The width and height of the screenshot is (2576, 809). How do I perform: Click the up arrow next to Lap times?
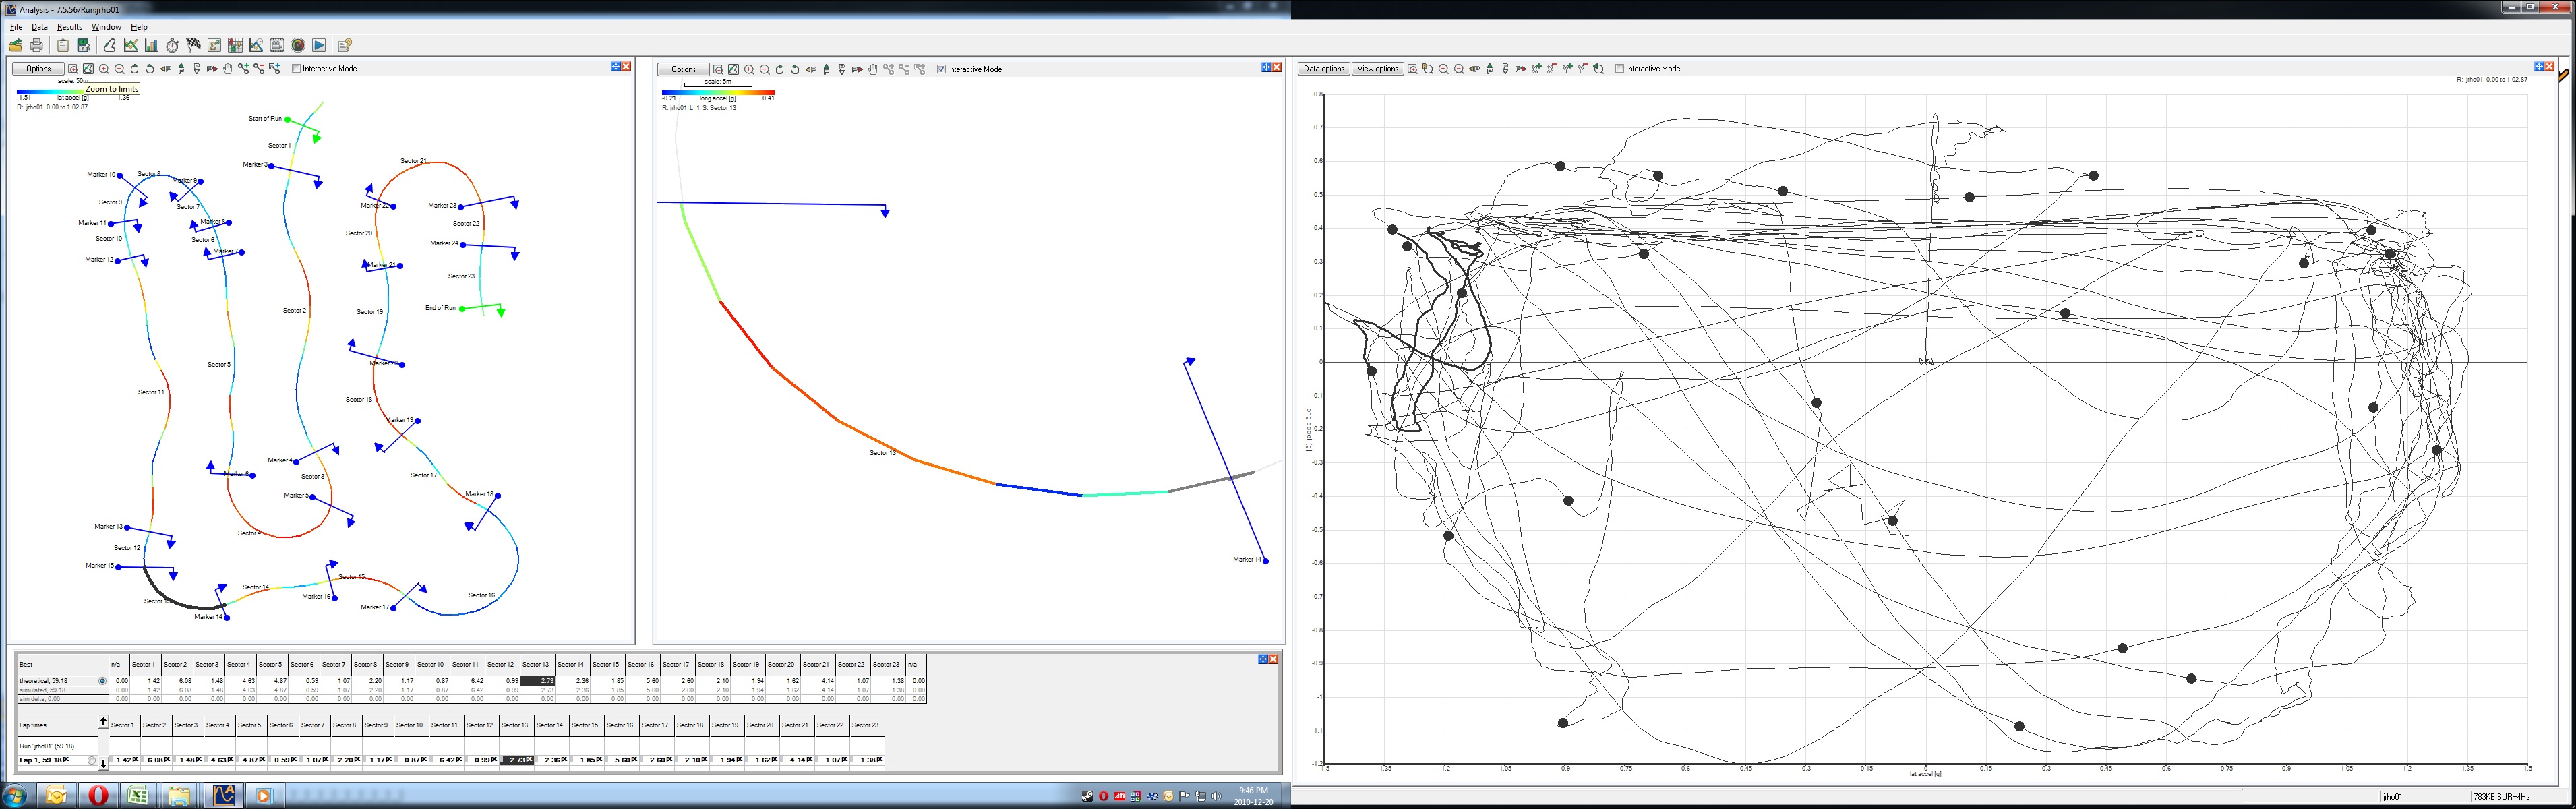click(x=103, y=722)
